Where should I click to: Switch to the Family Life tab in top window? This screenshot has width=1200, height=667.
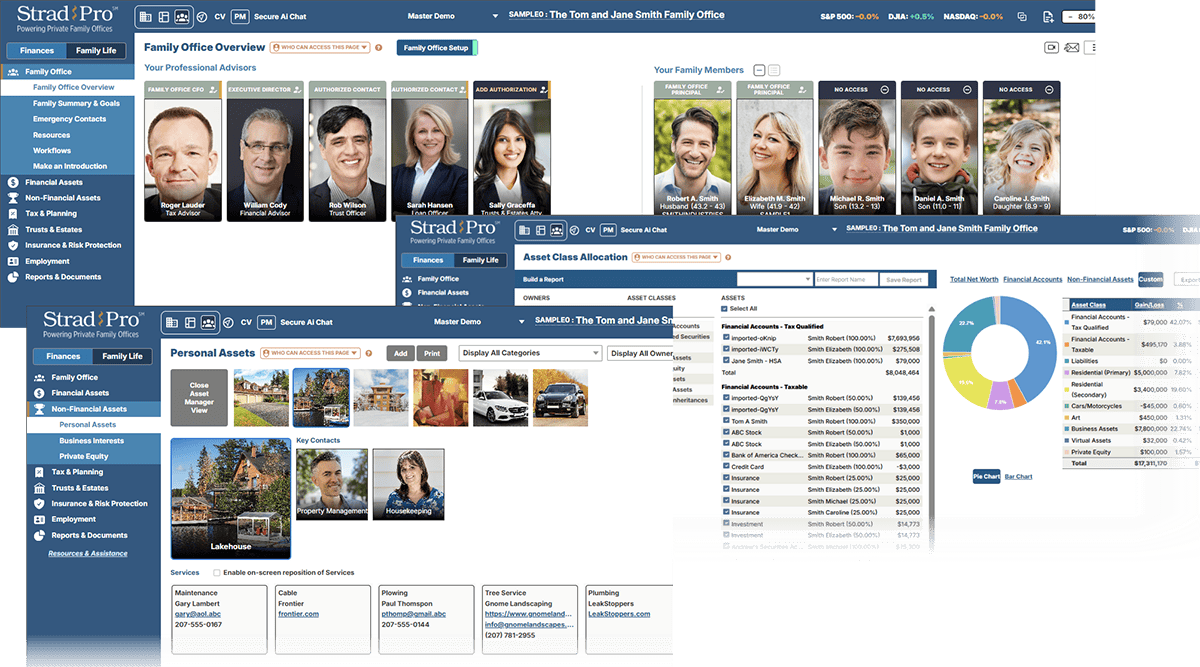point(96,50)
